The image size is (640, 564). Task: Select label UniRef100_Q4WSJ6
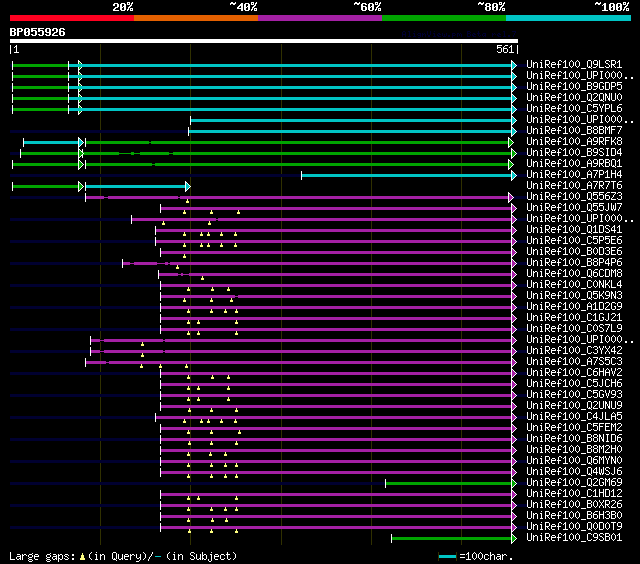click(574, 472)
